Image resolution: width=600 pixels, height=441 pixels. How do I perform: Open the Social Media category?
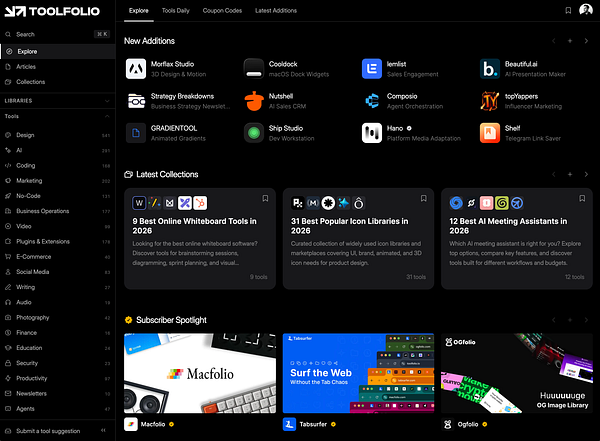58,272
